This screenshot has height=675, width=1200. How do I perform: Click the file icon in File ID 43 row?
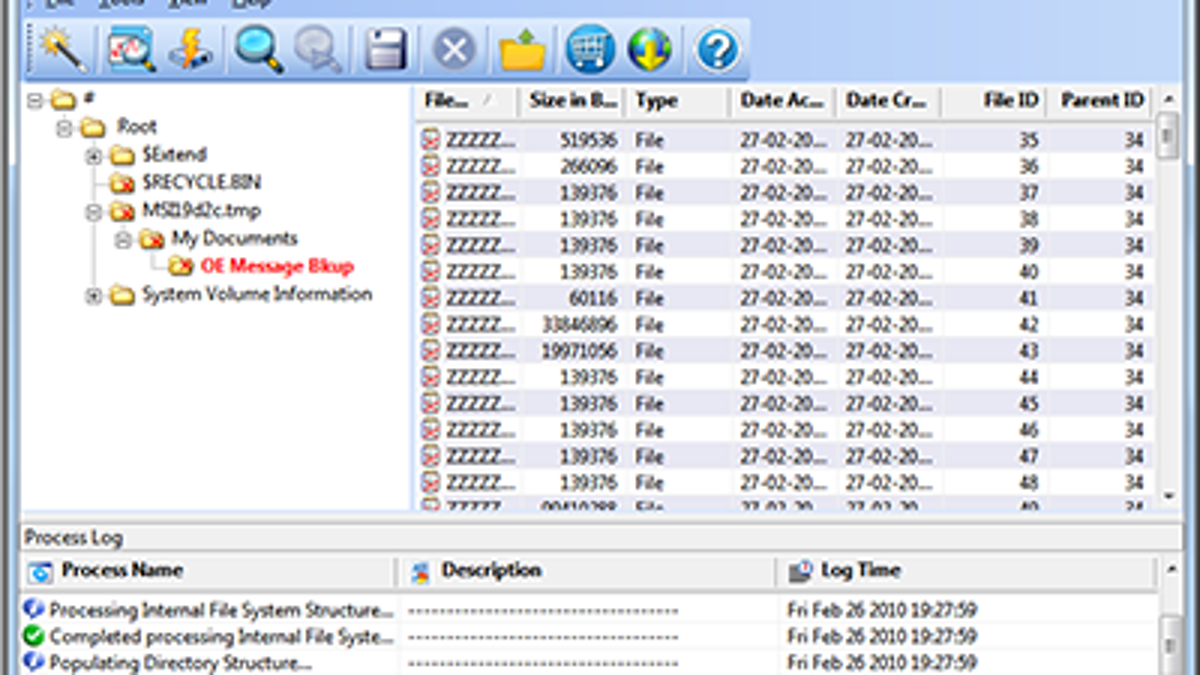(431, 351)
